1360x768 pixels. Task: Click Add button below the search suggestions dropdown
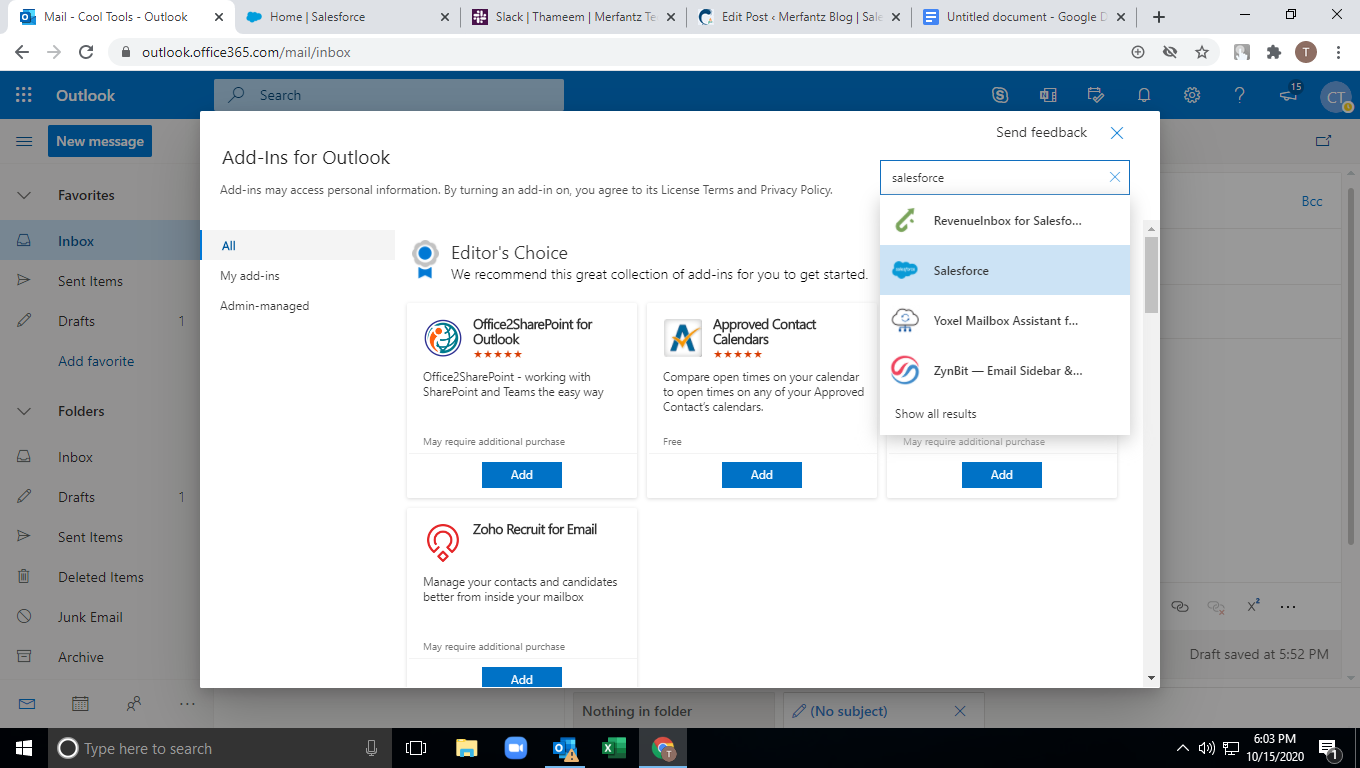(x=1002, y=475)
